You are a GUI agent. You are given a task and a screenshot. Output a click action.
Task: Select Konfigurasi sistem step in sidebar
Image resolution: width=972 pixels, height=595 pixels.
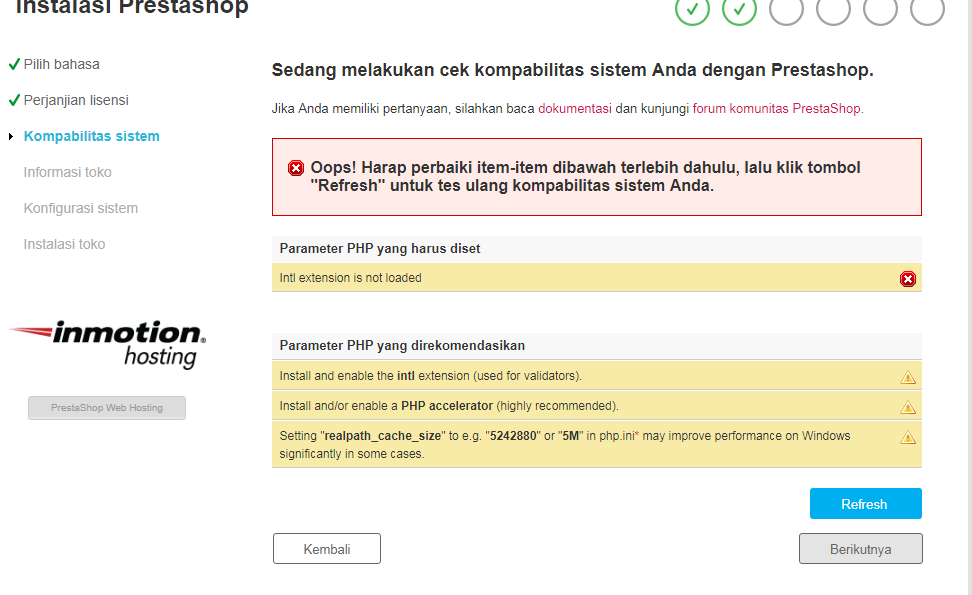click(81, 208)
